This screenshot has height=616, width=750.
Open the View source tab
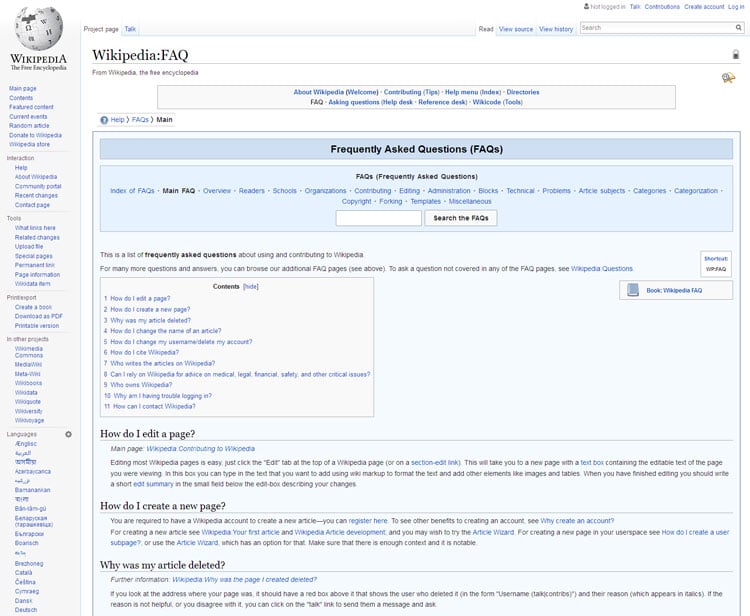click(x=516, y=29)
